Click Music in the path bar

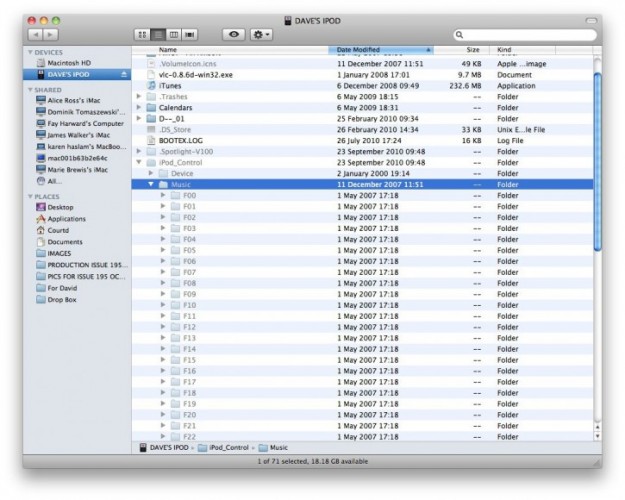pyautogui.click(x=273, y=448)
